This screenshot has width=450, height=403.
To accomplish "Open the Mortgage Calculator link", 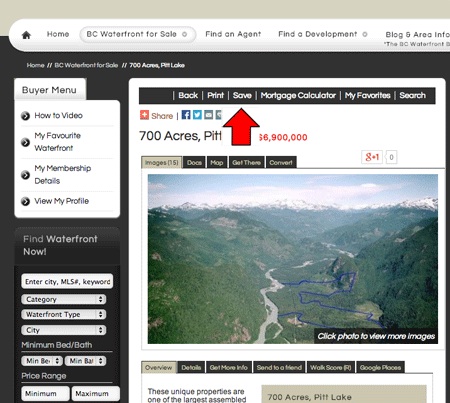I will point(298,96).
